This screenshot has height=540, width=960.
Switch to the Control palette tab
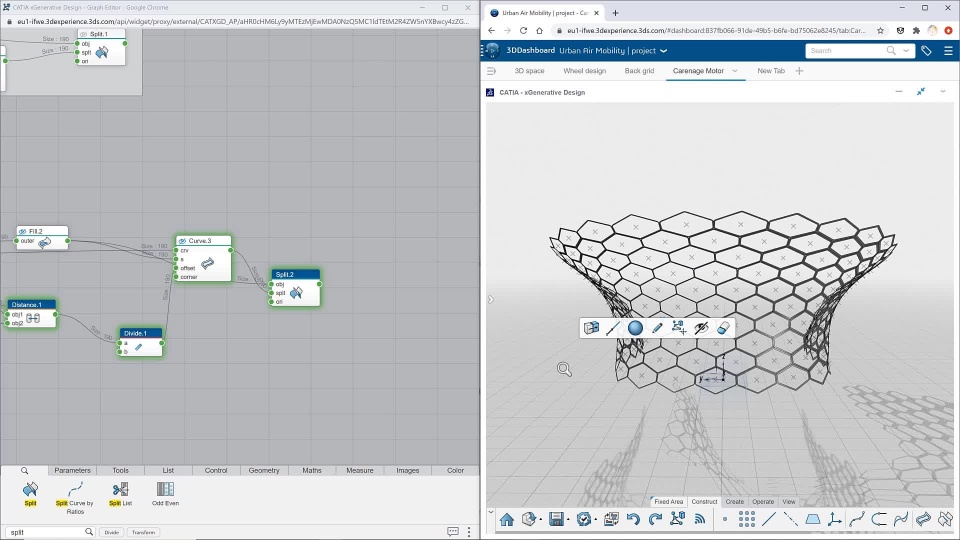216,470
